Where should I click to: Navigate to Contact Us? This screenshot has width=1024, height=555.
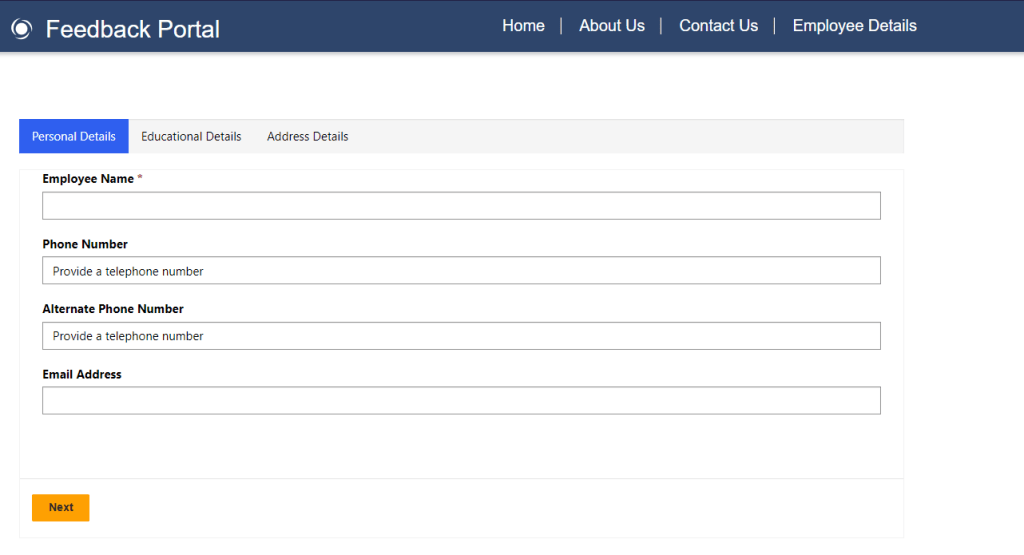[x=718, y=26]
